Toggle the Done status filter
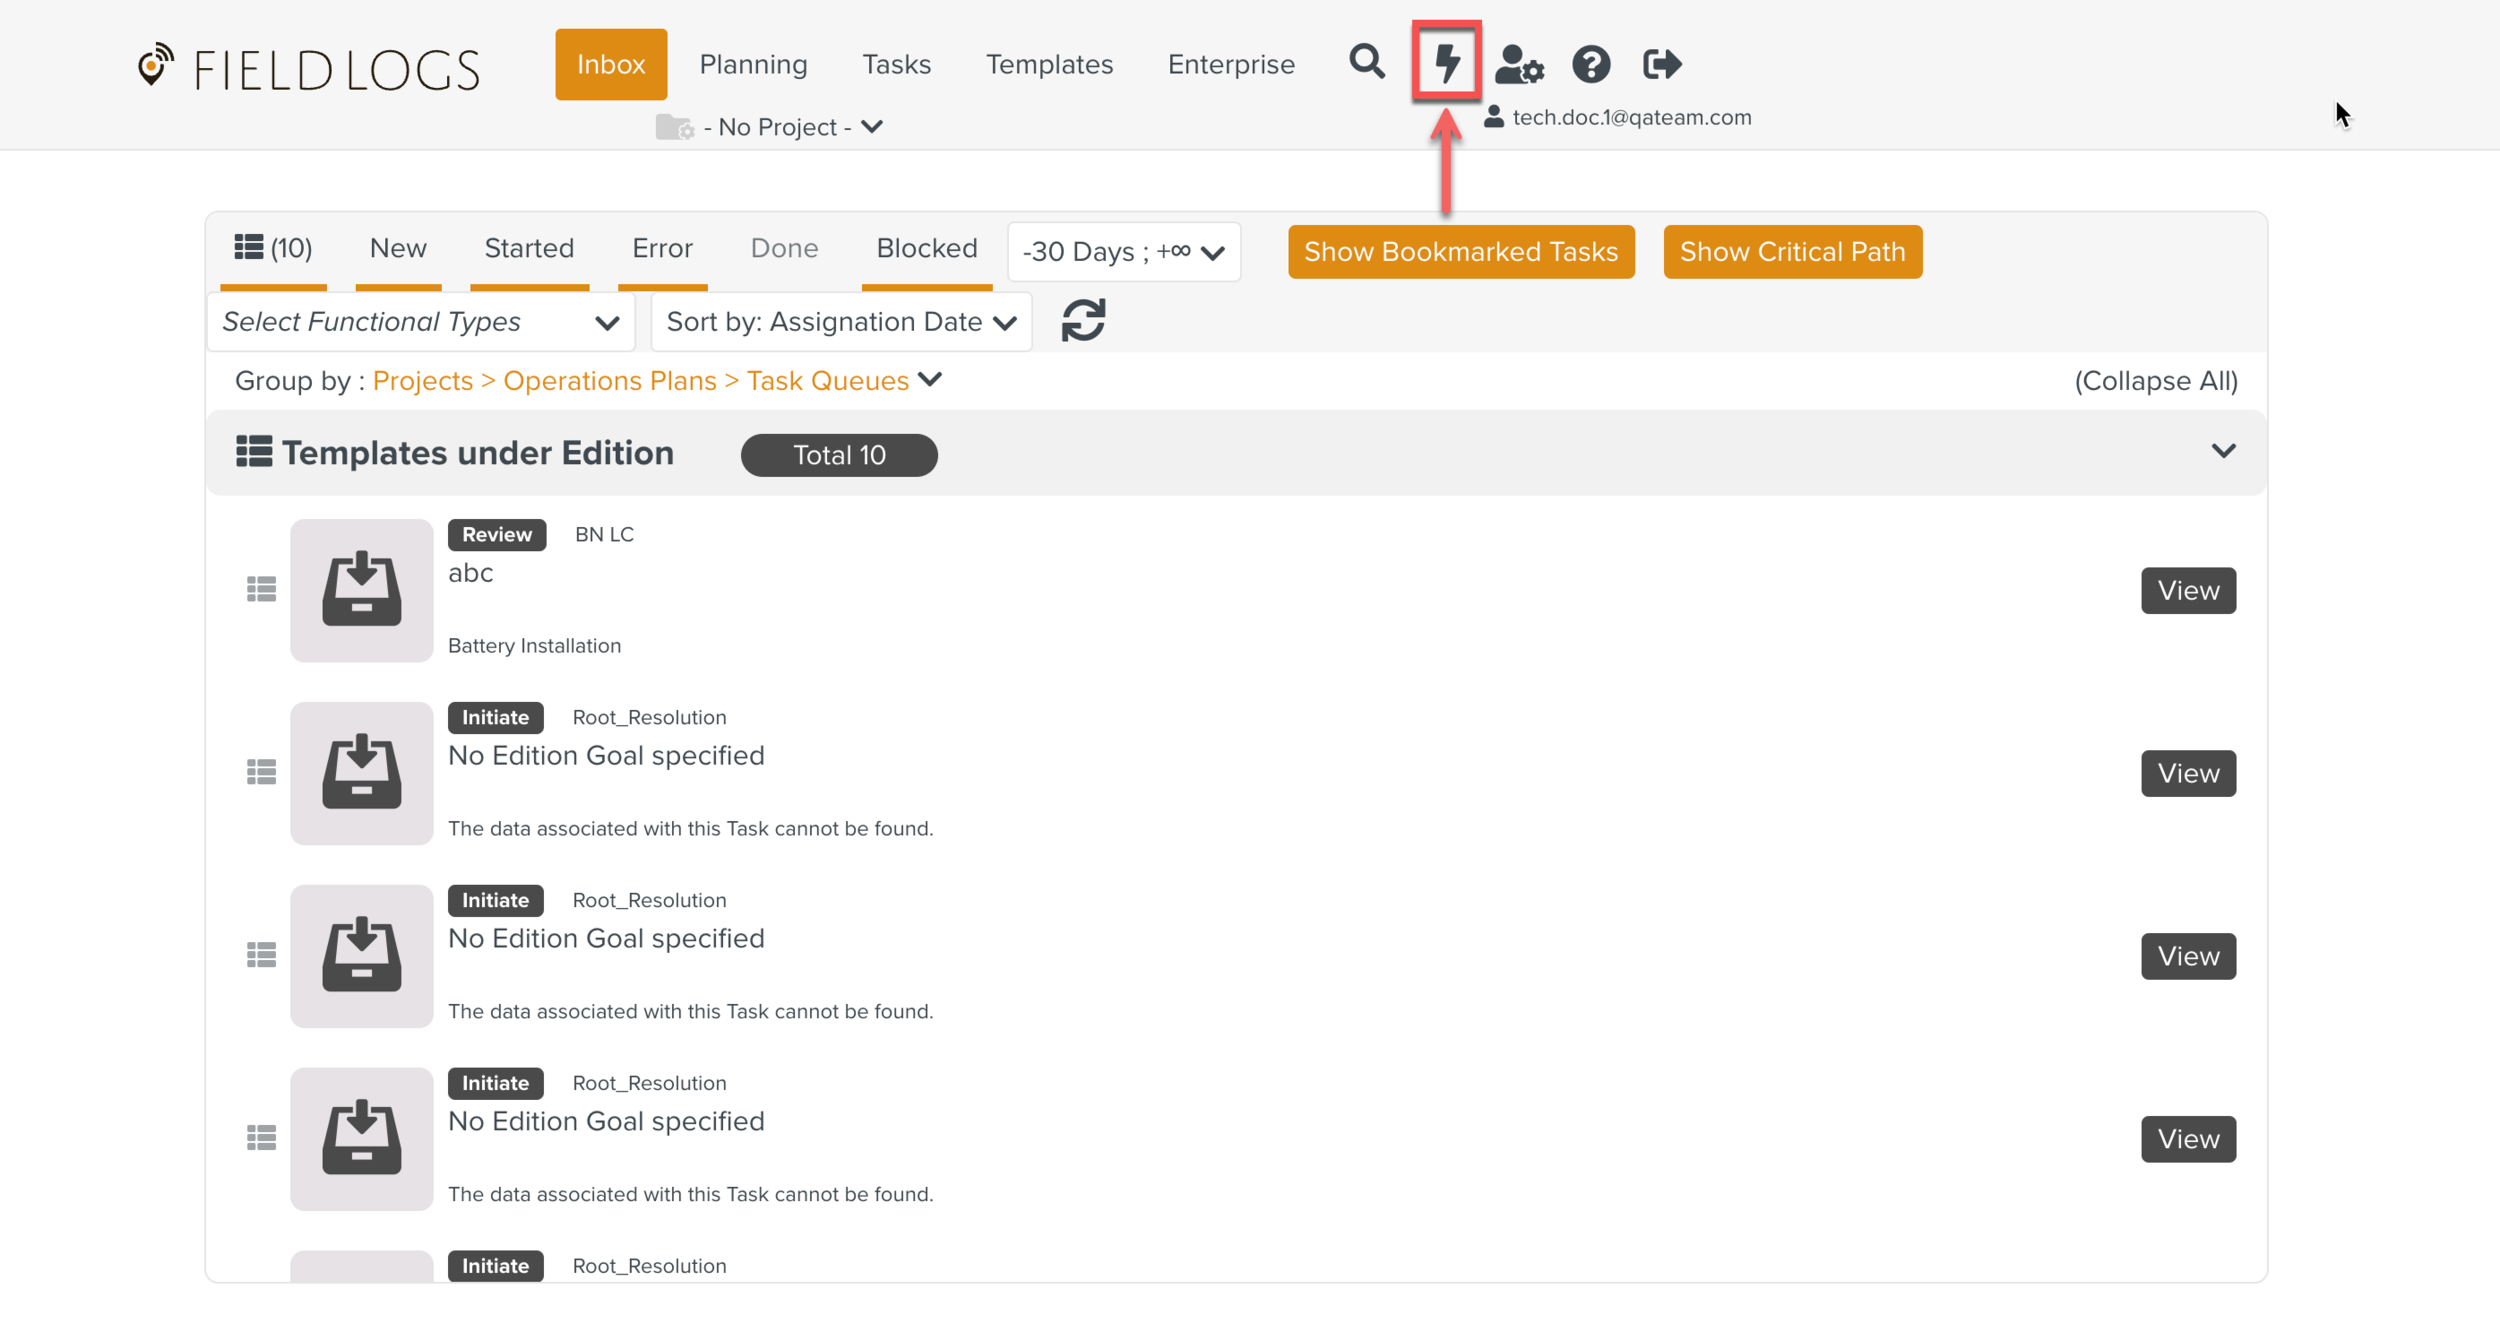This screenshot has height=1341, width=2500. tap(784, 249)
